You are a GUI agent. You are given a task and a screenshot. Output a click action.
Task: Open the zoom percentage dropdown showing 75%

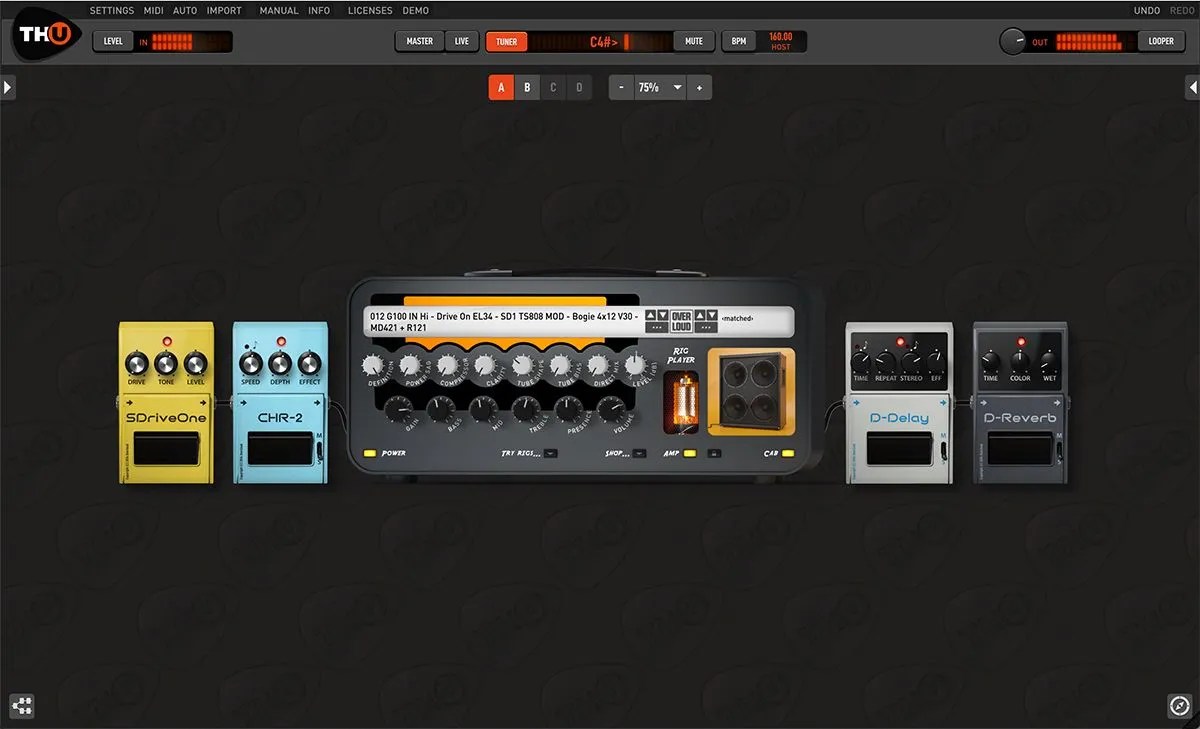coord(660,87)
